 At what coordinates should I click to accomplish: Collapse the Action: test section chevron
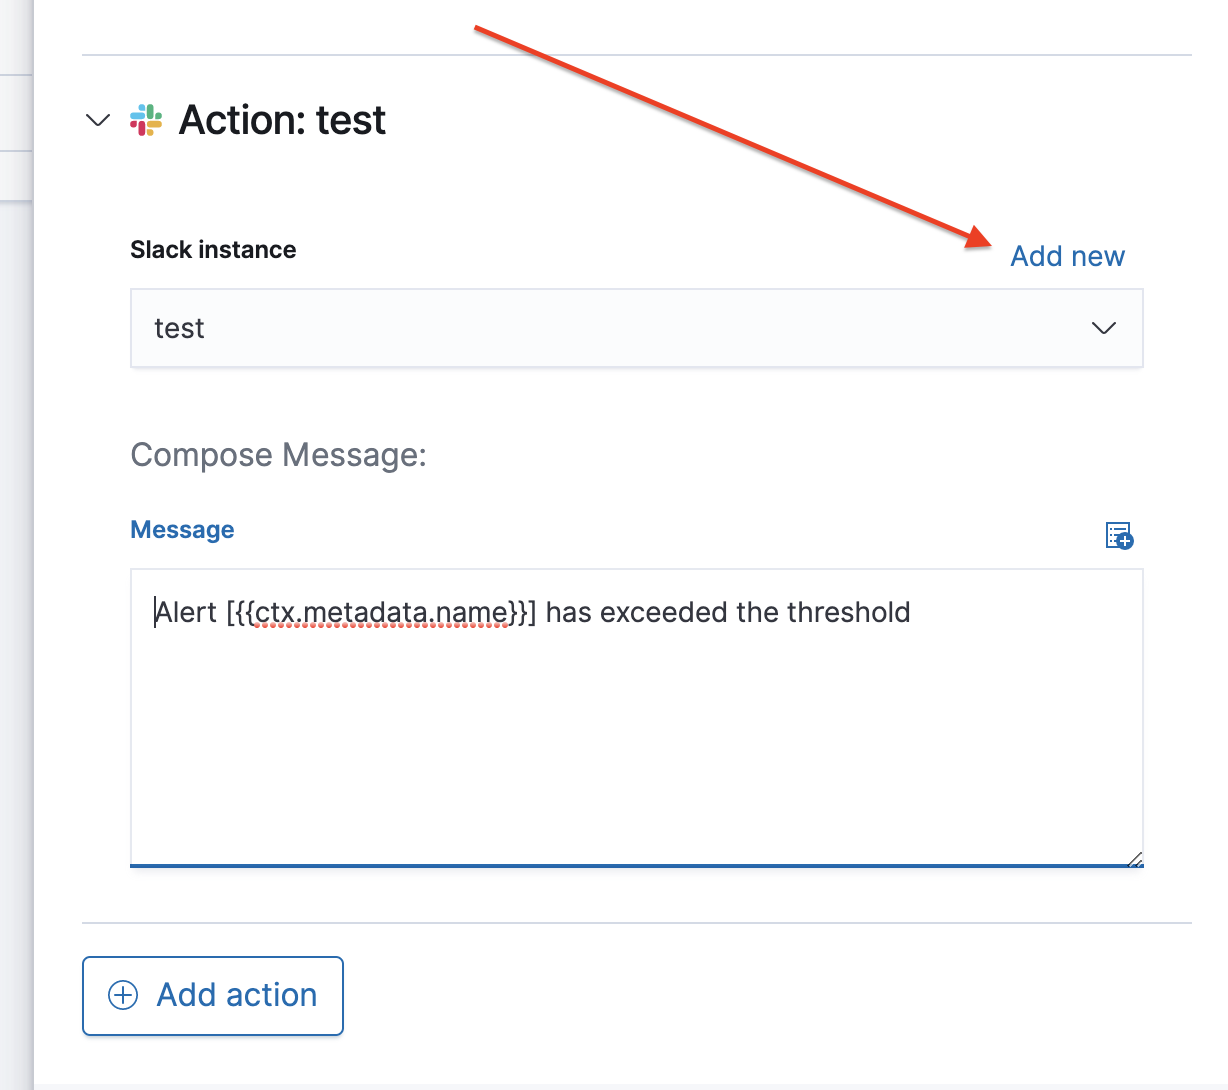(x=98, y=121)
